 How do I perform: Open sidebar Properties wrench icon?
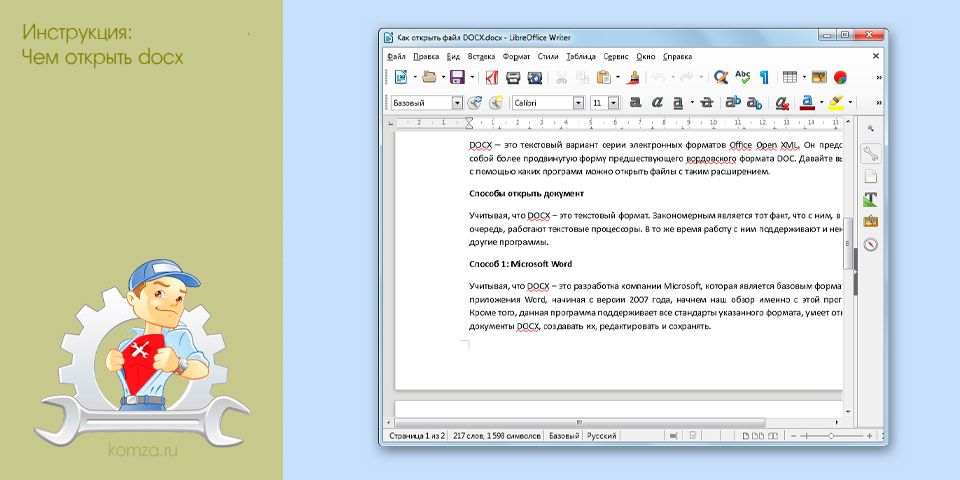coord(870,154)
